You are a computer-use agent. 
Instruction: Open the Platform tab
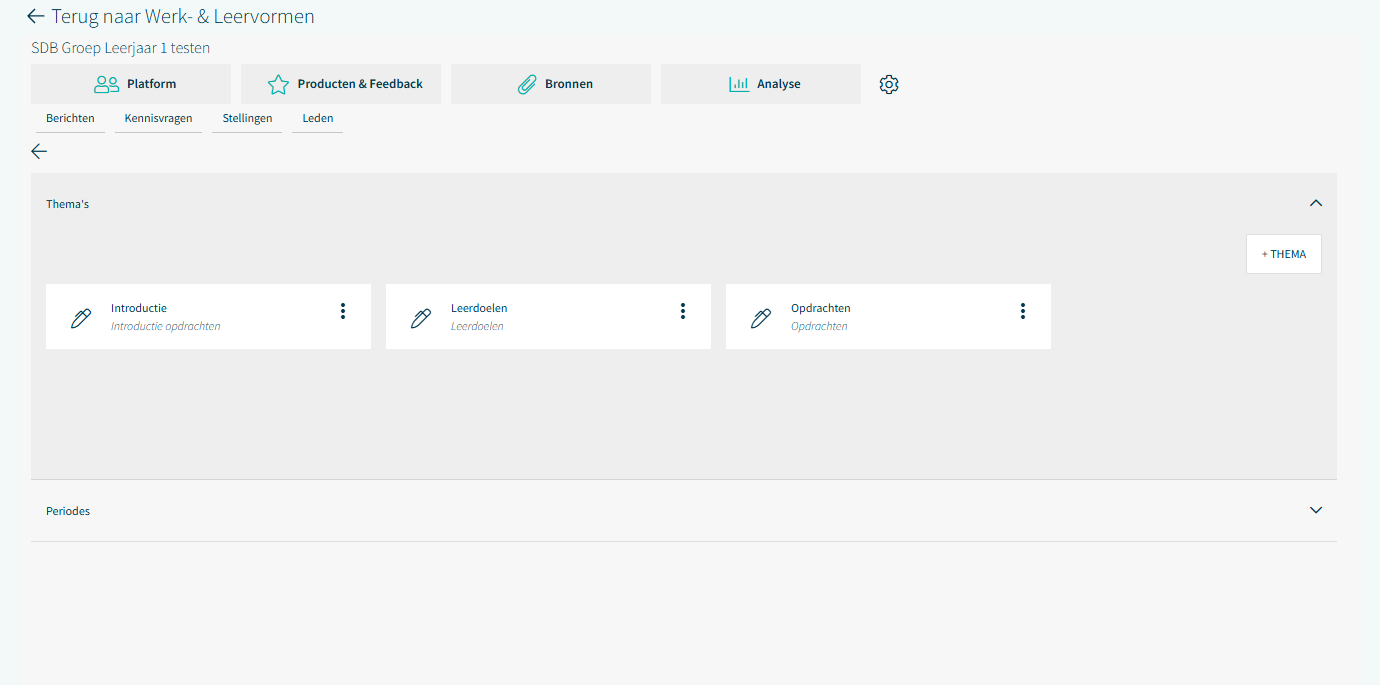131,84
